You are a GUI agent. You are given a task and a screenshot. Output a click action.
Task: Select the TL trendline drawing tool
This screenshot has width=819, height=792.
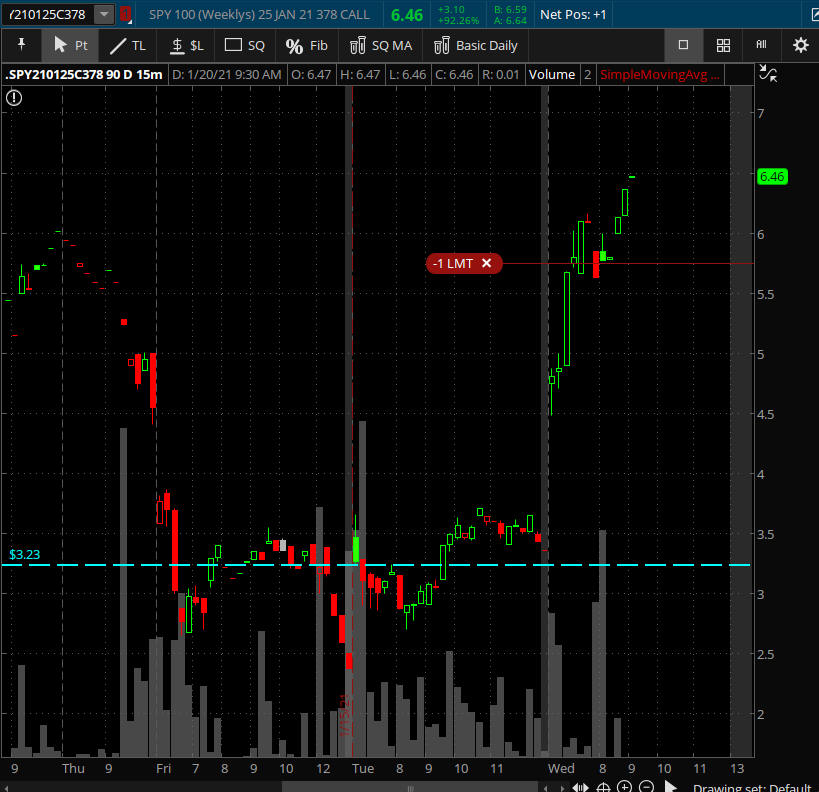point(128,45)
